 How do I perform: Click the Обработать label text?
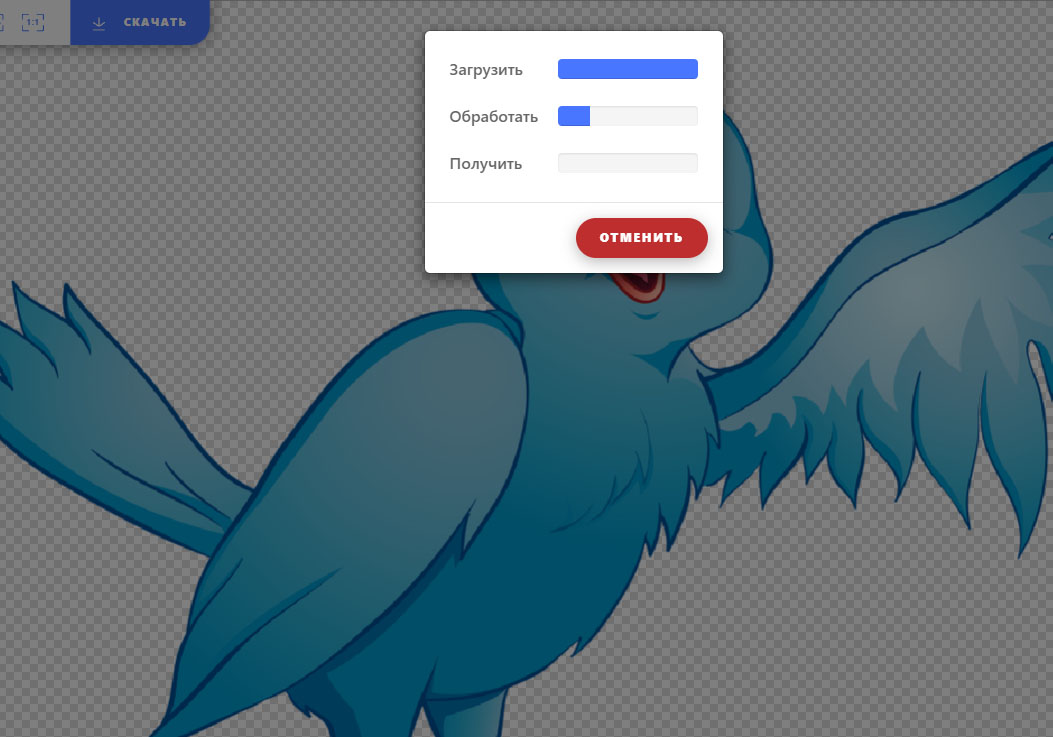click(x=494, y=117)
